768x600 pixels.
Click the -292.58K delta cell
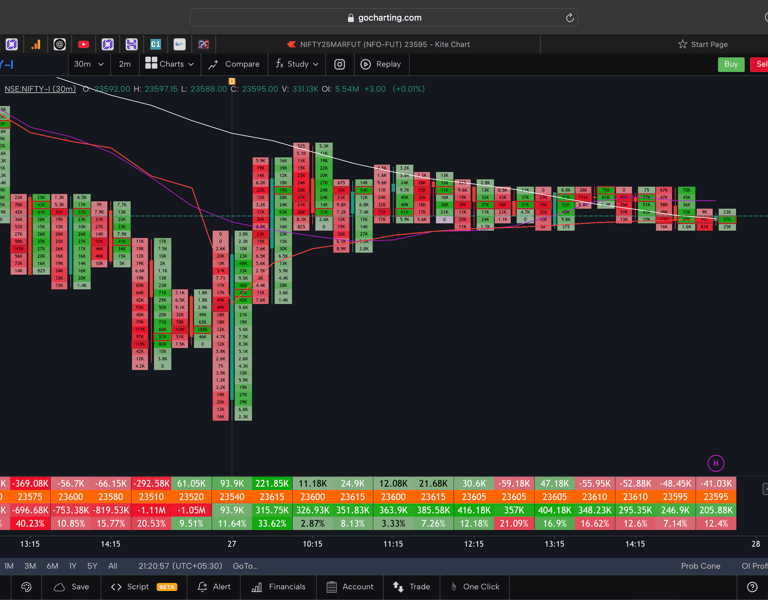pos(151,483)
